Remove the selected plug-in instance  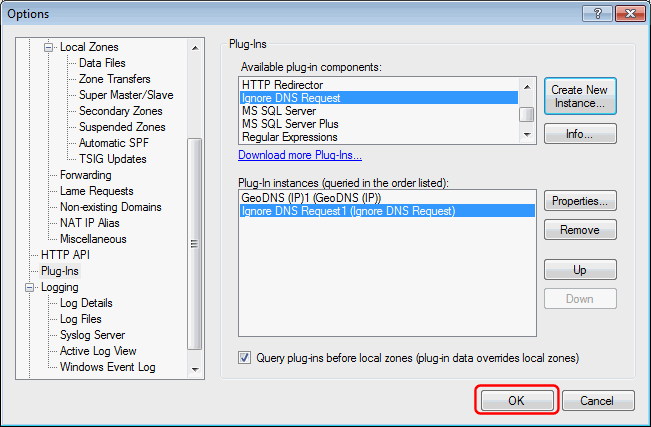point(580,230)
